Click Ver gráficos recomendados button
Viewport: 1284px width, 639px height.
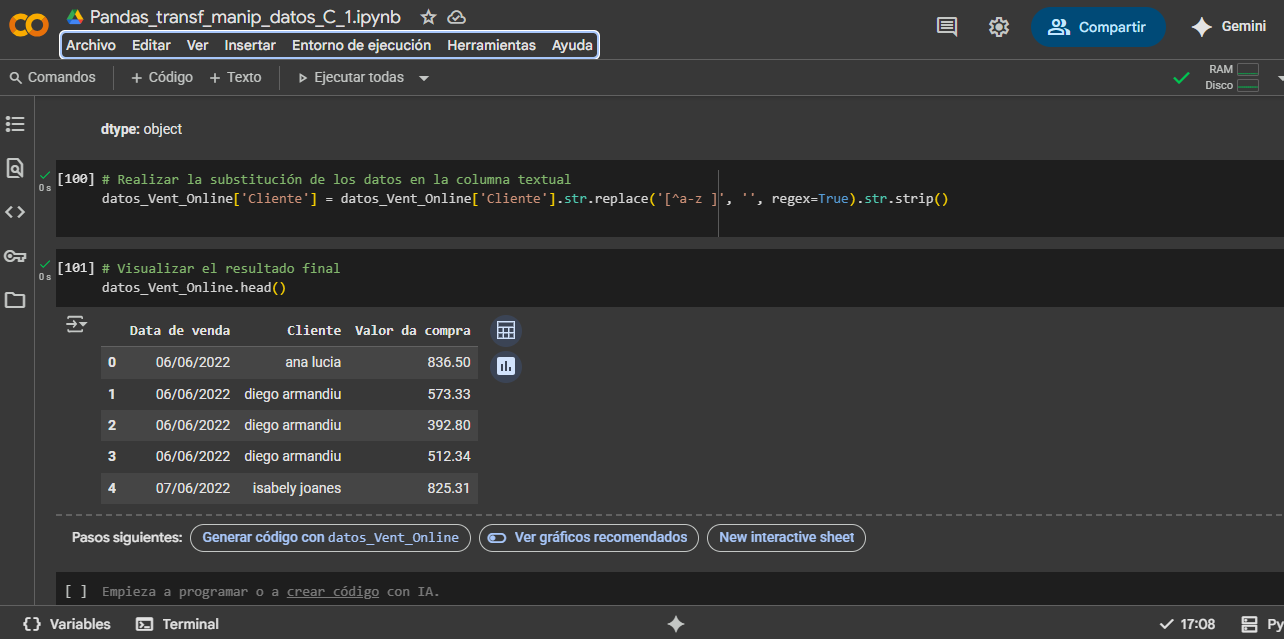[x=589, y=537]
